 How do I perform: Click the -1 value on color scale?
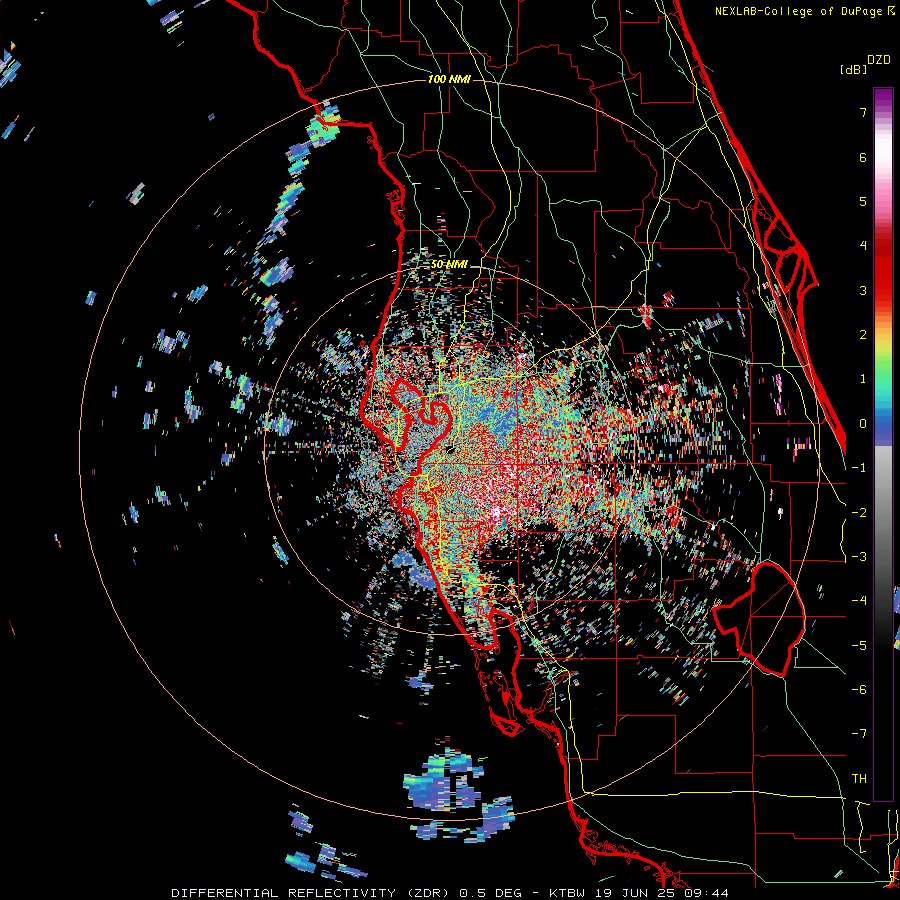pos(859,468)
